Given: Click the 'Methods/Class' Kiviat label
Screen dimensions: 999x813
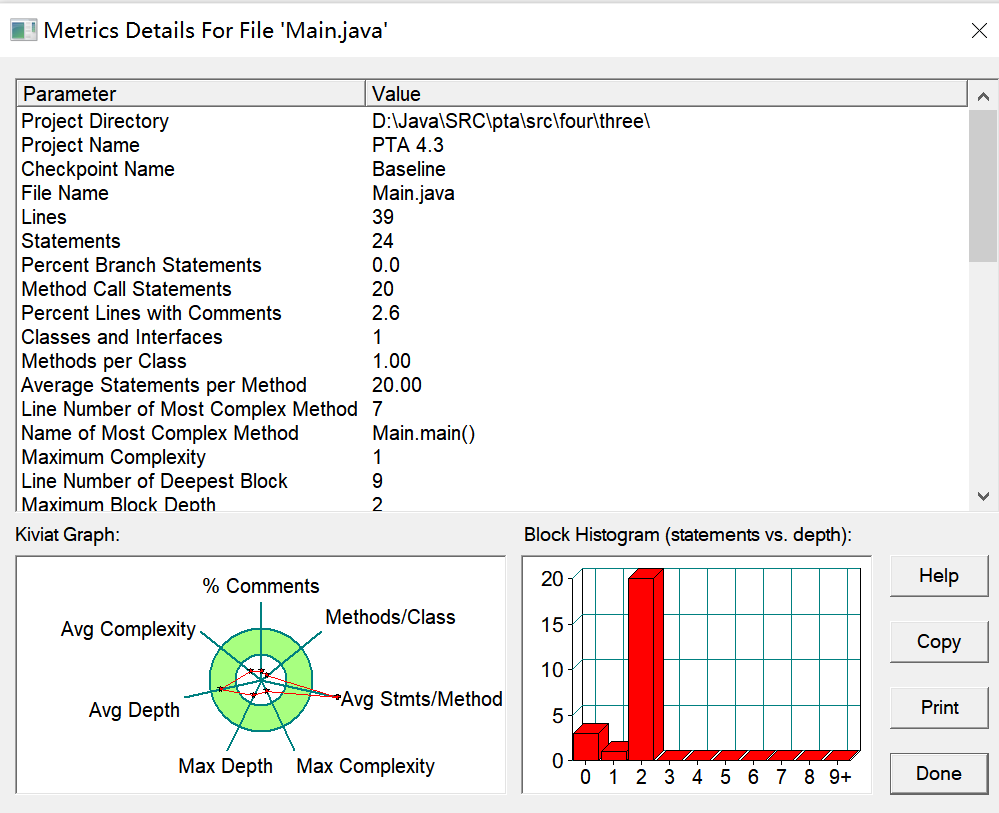Looking at the screenshot, I should click(x=391, y=617).
